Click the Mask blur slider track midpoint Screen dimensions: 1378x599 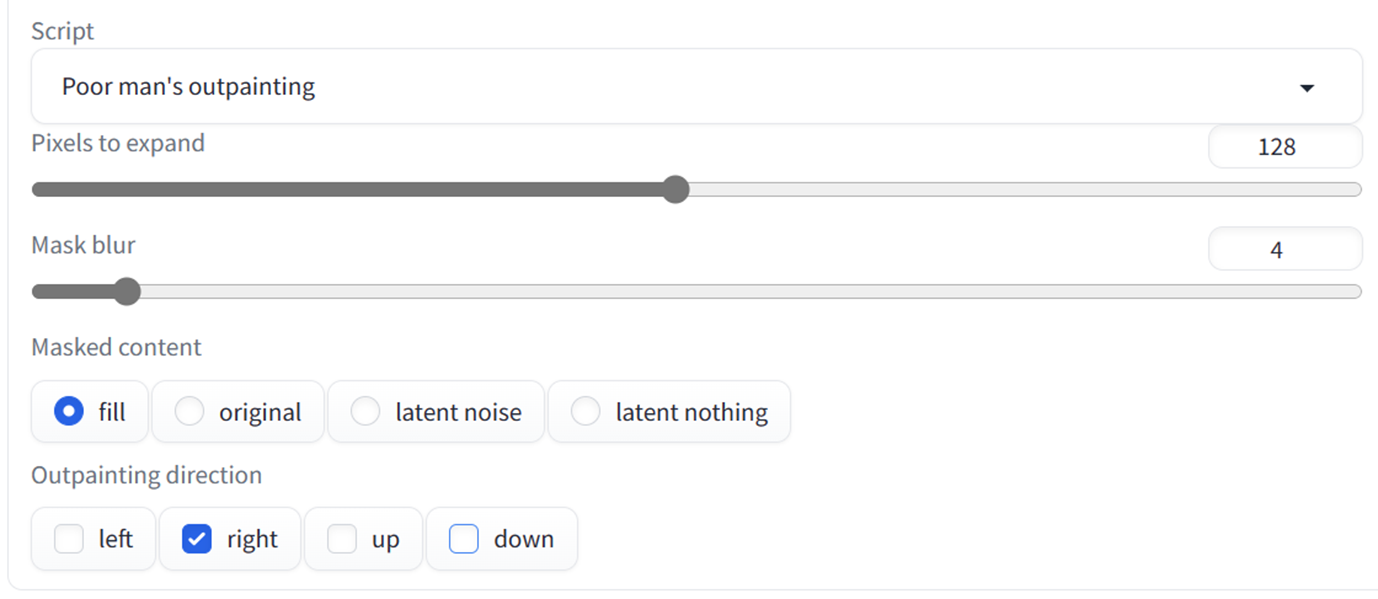point(696,291)
